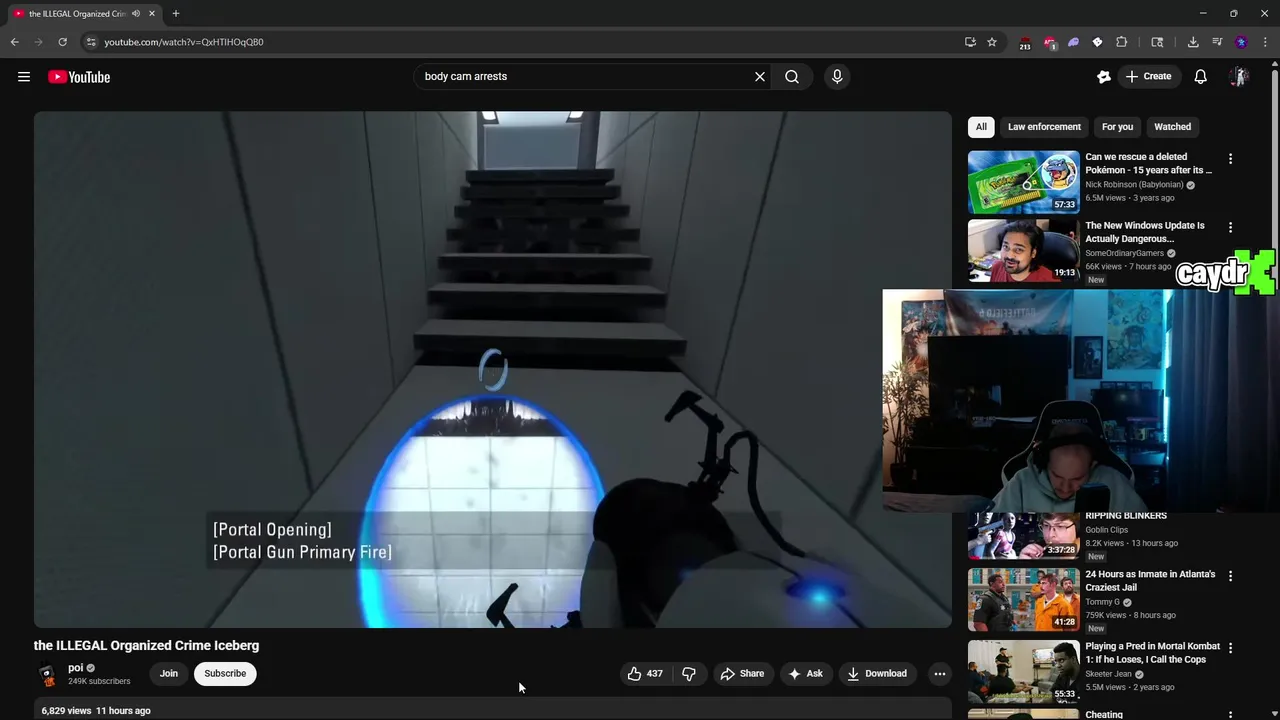The image size is (1280, 720).
Task: Open Tommy G channel name
Action: 1103,602
